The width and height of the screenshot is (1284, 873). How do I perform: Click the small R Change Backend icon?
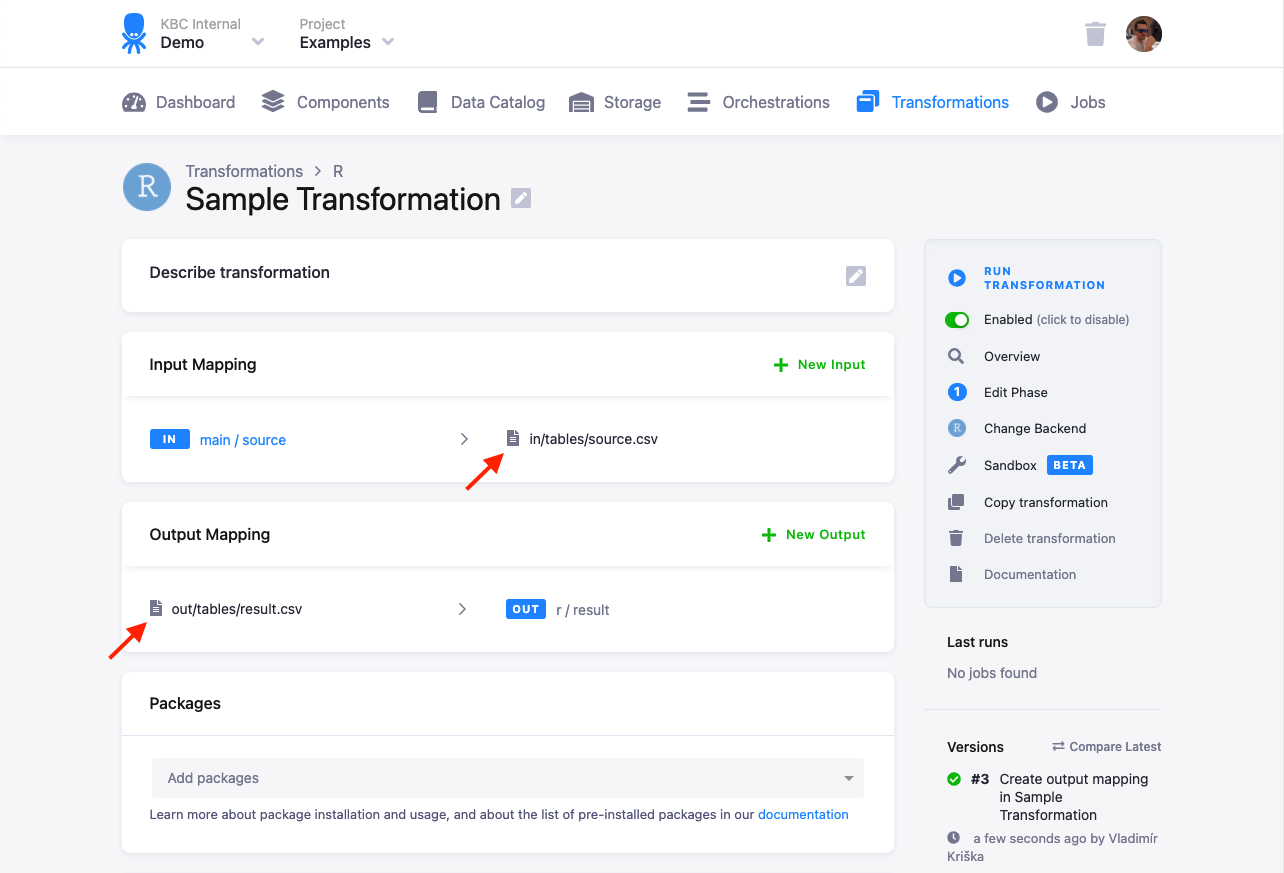[x=957, y=428]
